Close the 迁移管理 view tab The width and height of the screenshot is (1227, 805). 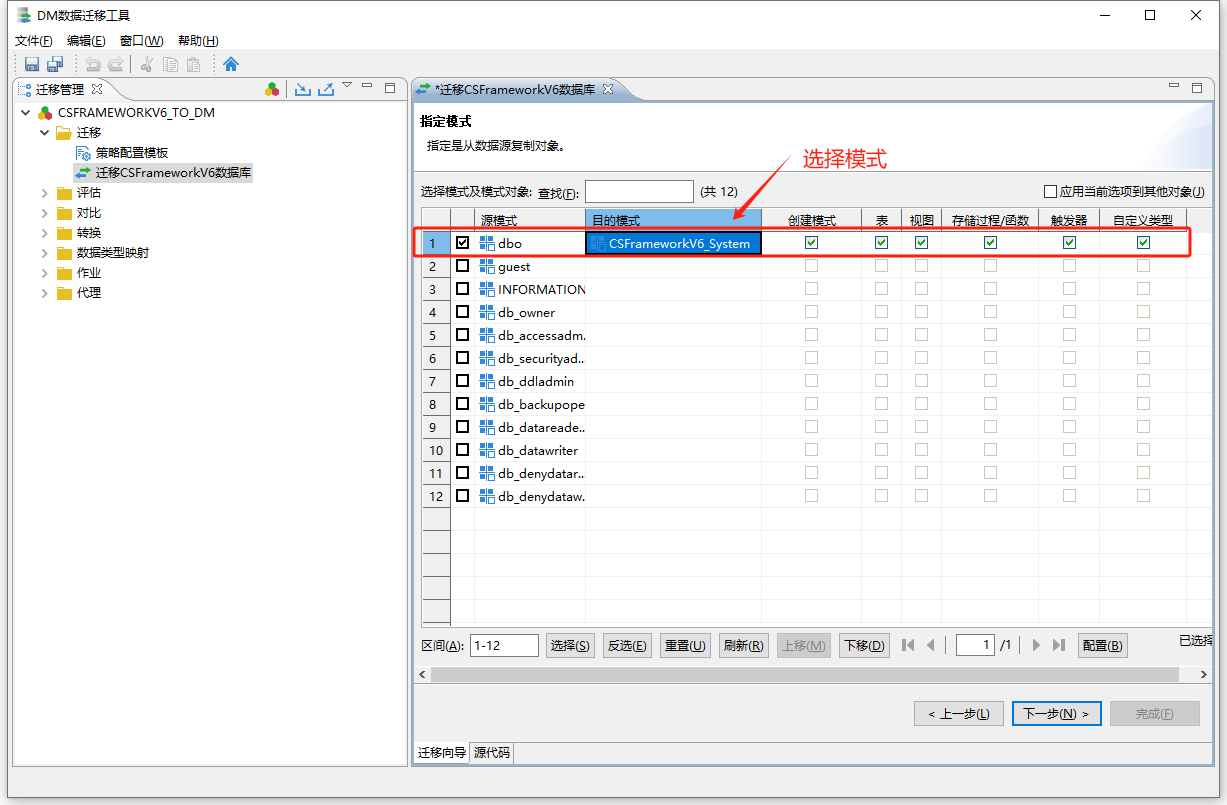coord(97,89)
